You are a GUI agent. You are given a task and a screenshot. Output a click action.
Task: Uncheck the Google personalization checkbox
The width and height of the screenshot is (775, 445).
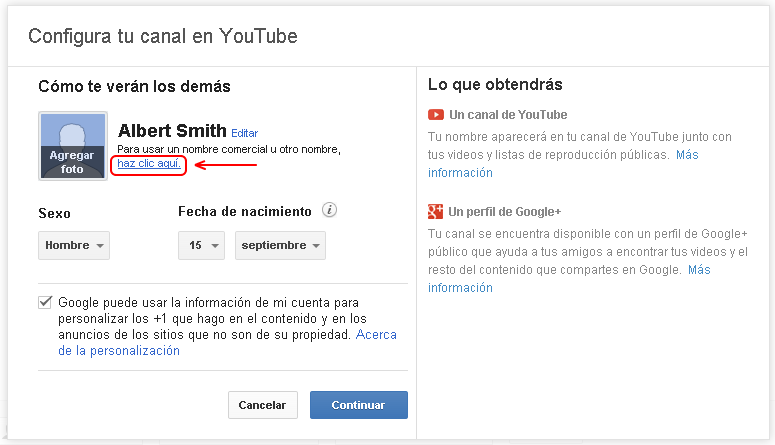tap(45, 302)
